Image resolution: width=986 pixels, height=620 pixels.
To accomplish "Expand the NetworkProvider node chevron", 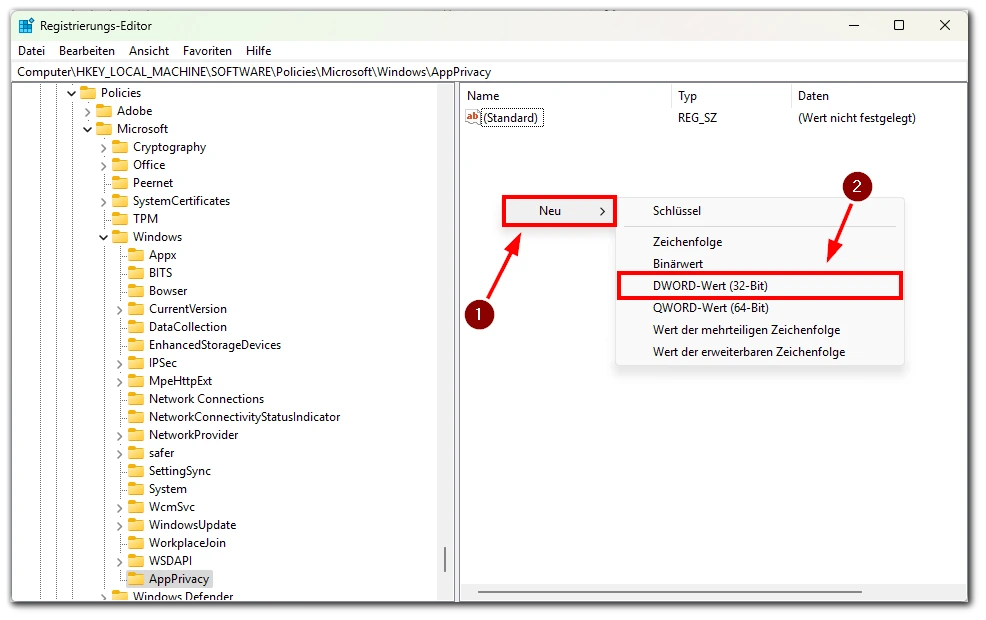I will [119, 436].
